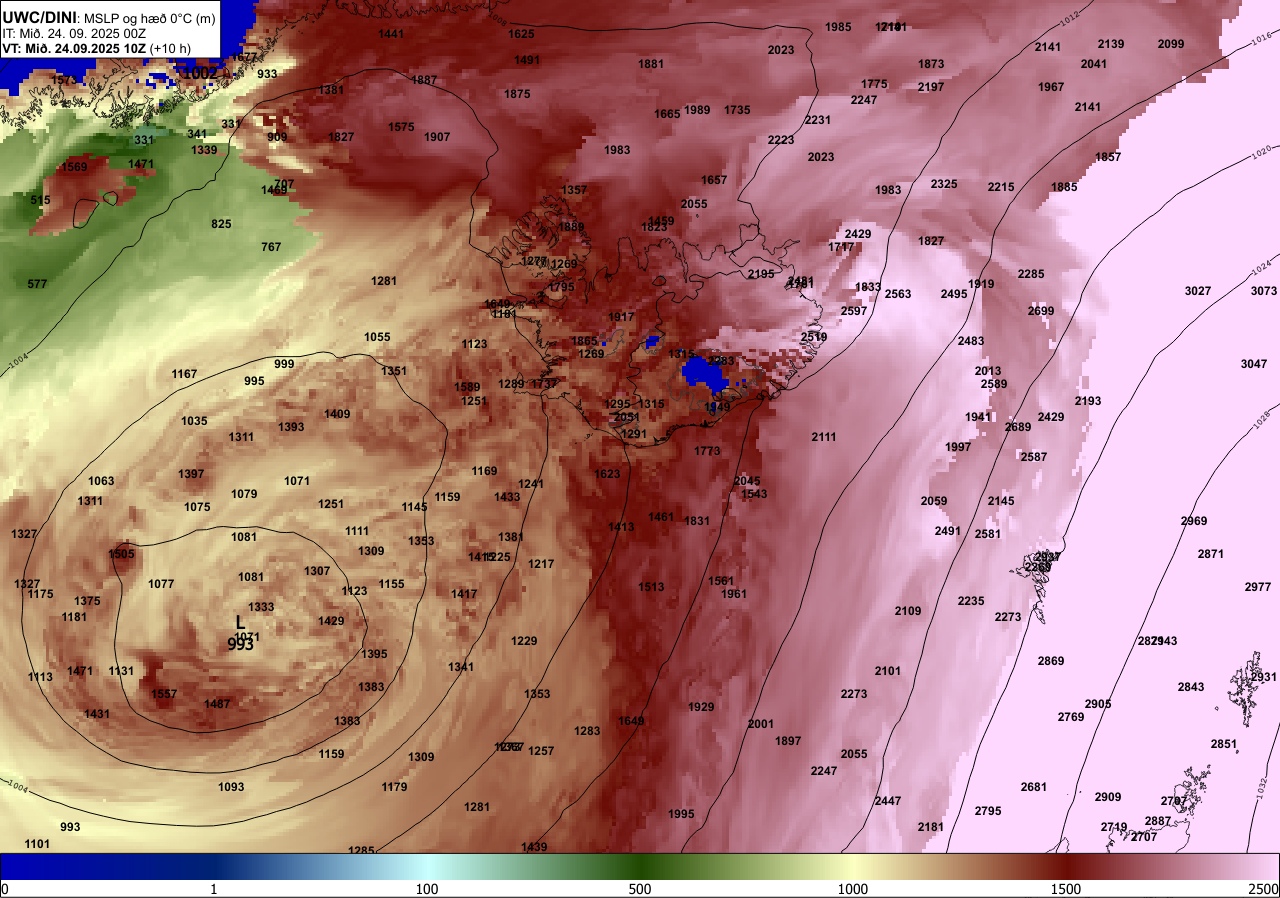1280x898 pixels.
Task: Click the height value 1167
Action: 184,374
